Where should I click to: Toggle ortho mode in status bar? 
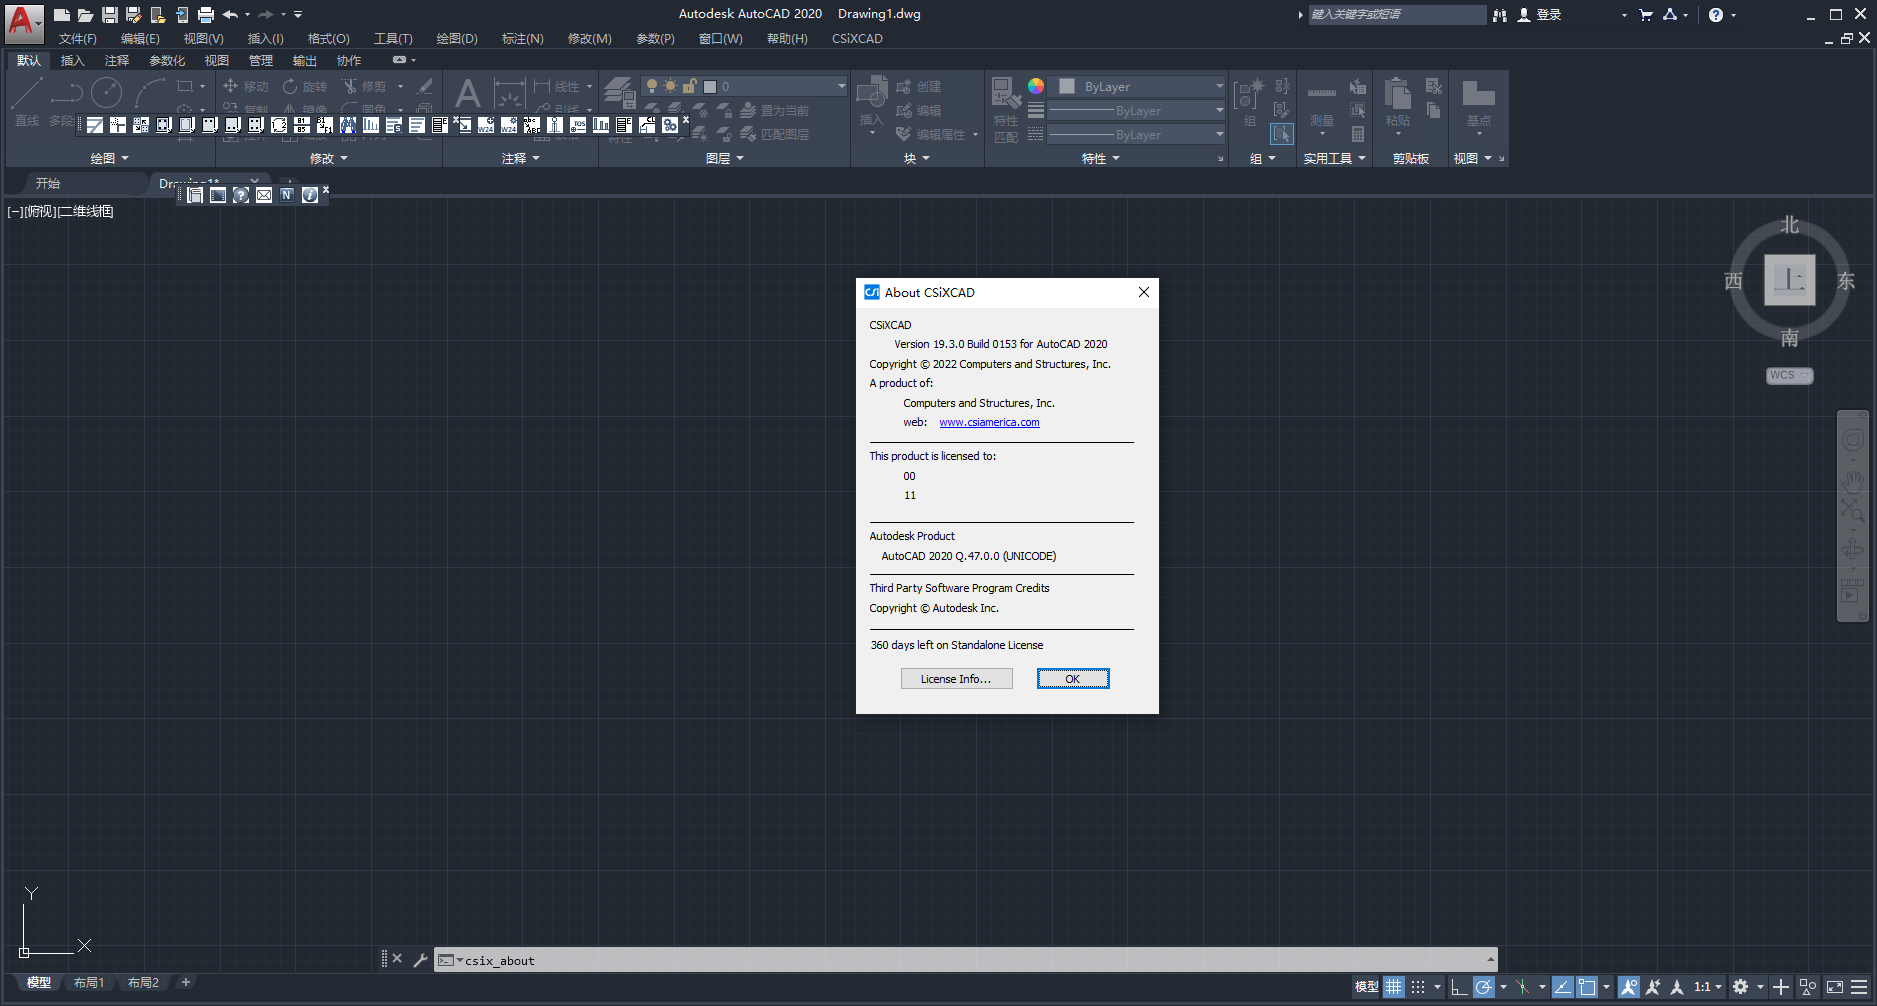(1459, 987)
